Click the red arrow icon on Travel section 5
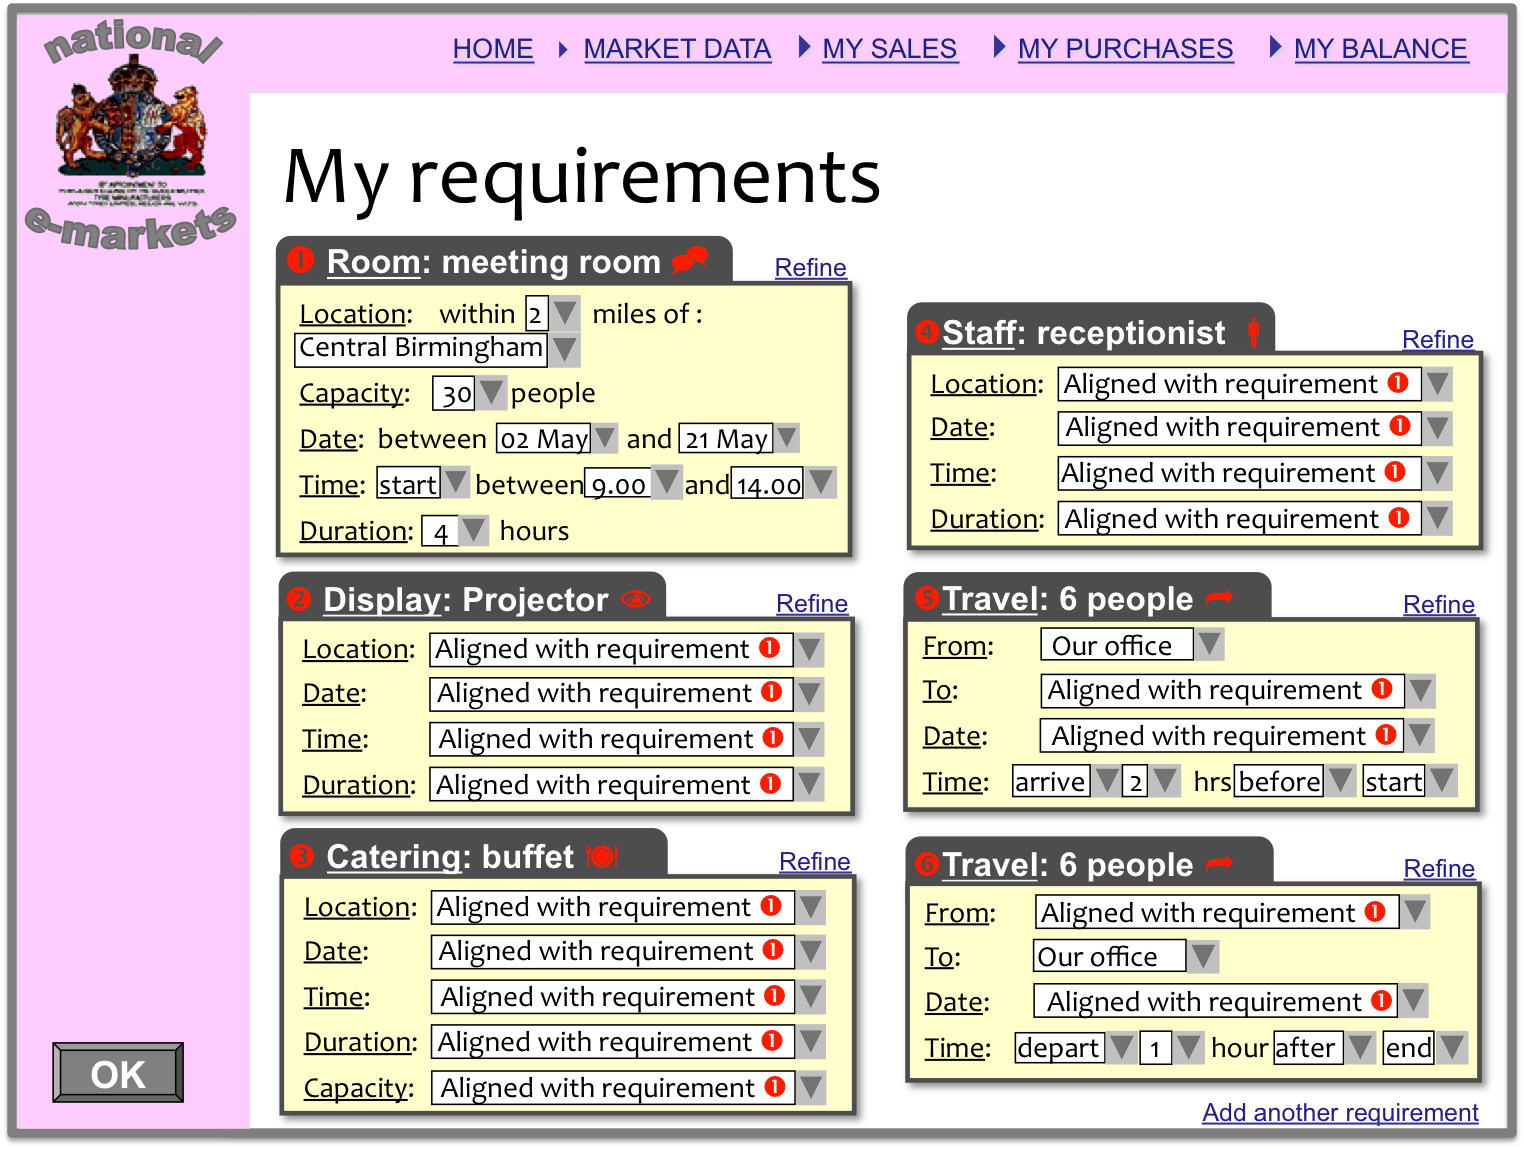This screenshot has height=1149, width=1524. coord(1219,598)
